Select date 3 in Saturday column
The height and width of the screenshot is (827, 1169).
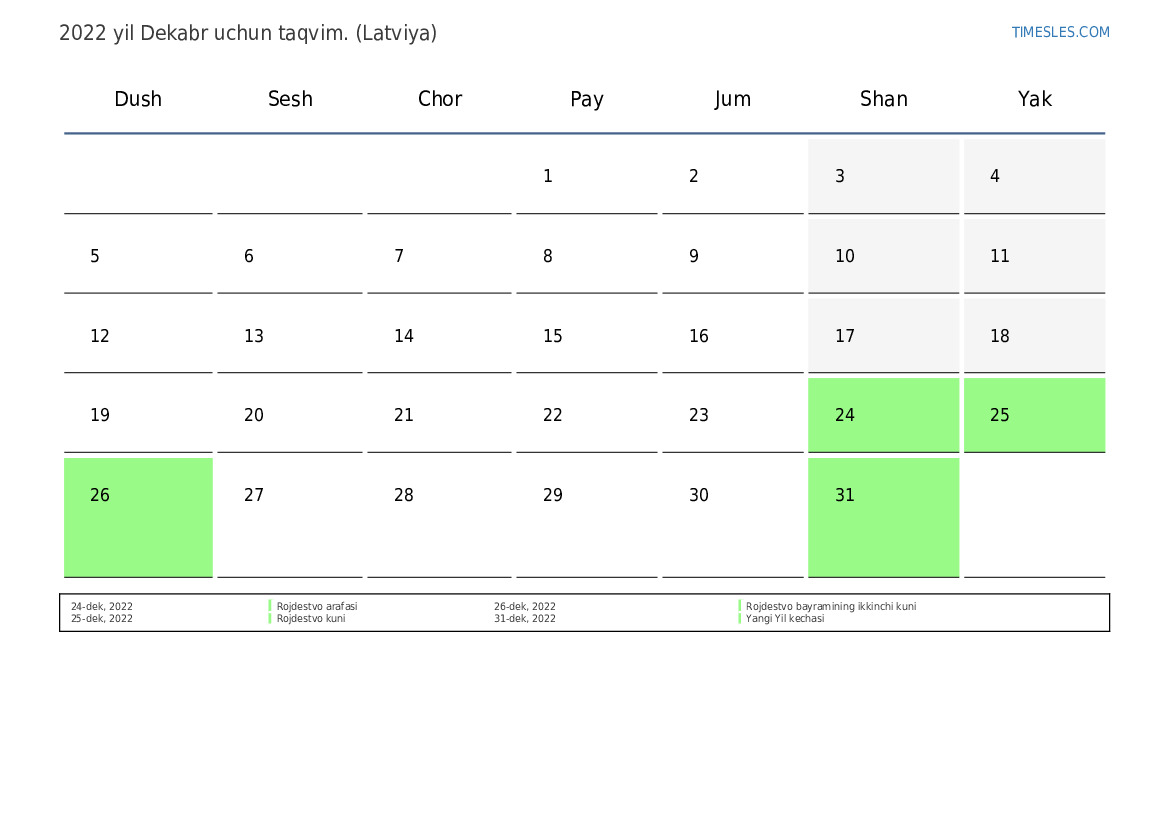pos(840,177)
